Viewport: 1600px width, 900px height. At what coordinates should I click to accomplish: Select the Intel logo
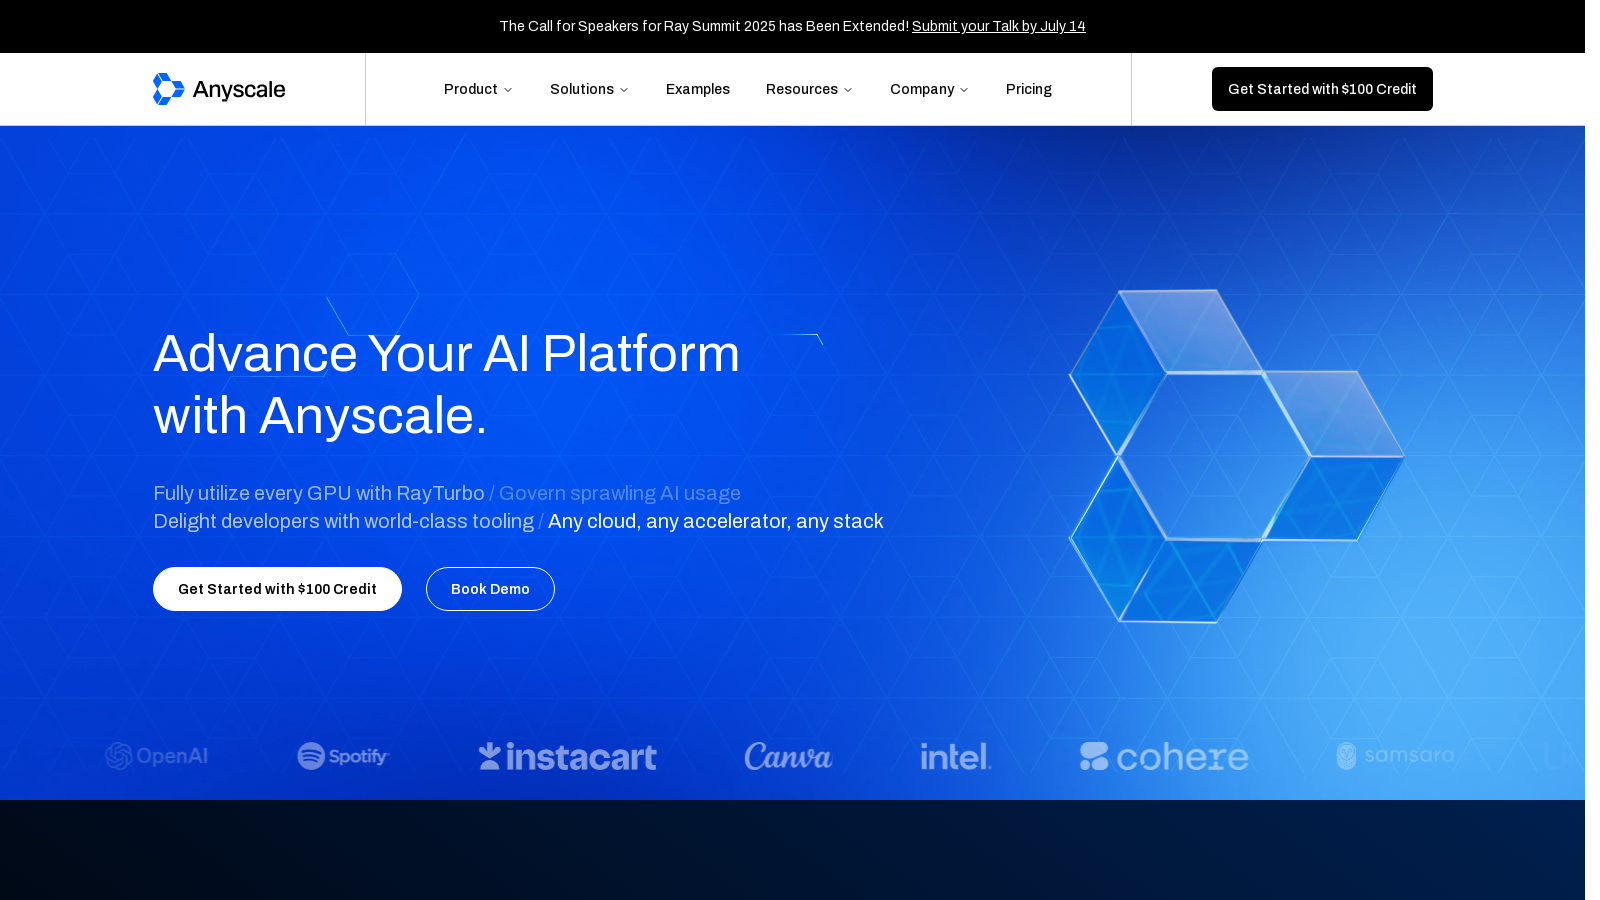[954, 757]
